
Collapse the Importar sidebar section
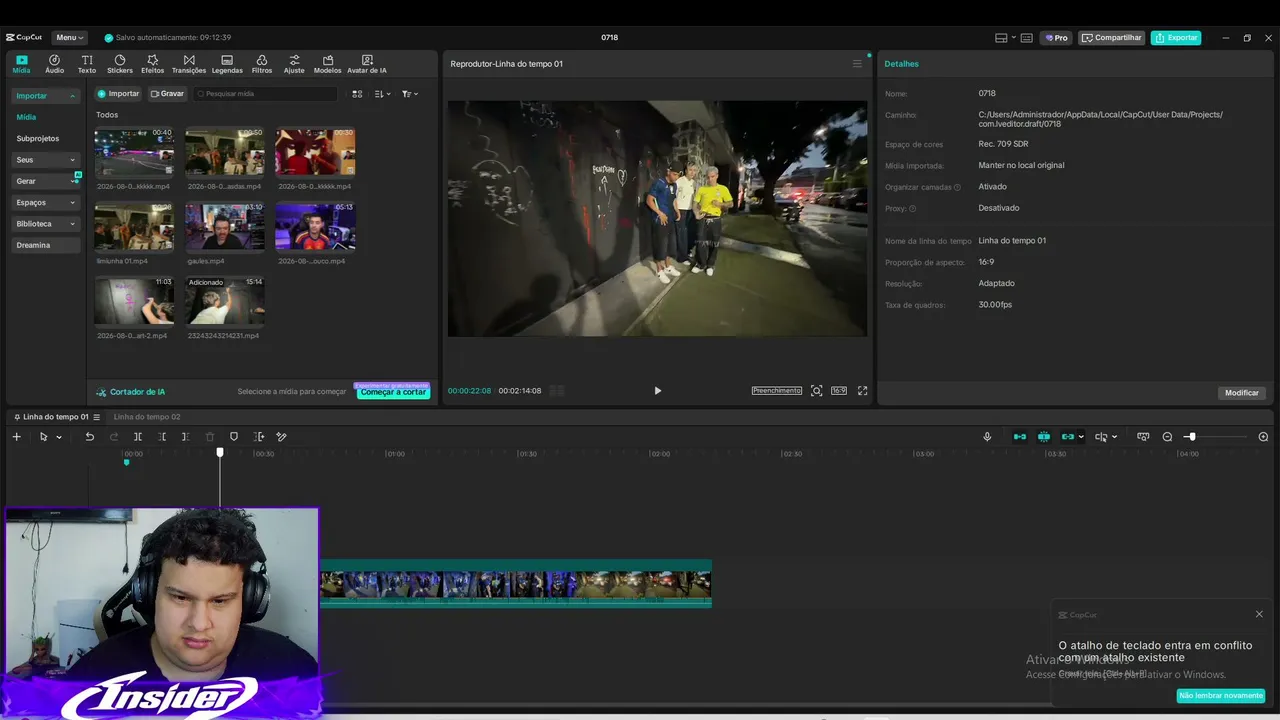(x=46, y=96)
